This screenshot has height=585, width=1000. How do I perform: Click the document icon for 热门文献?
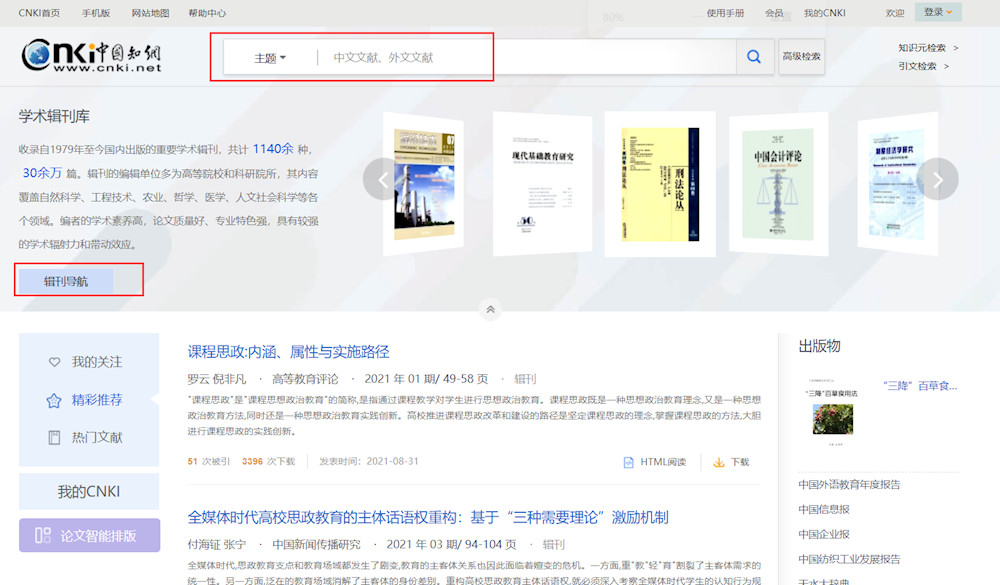coord(55,437)
